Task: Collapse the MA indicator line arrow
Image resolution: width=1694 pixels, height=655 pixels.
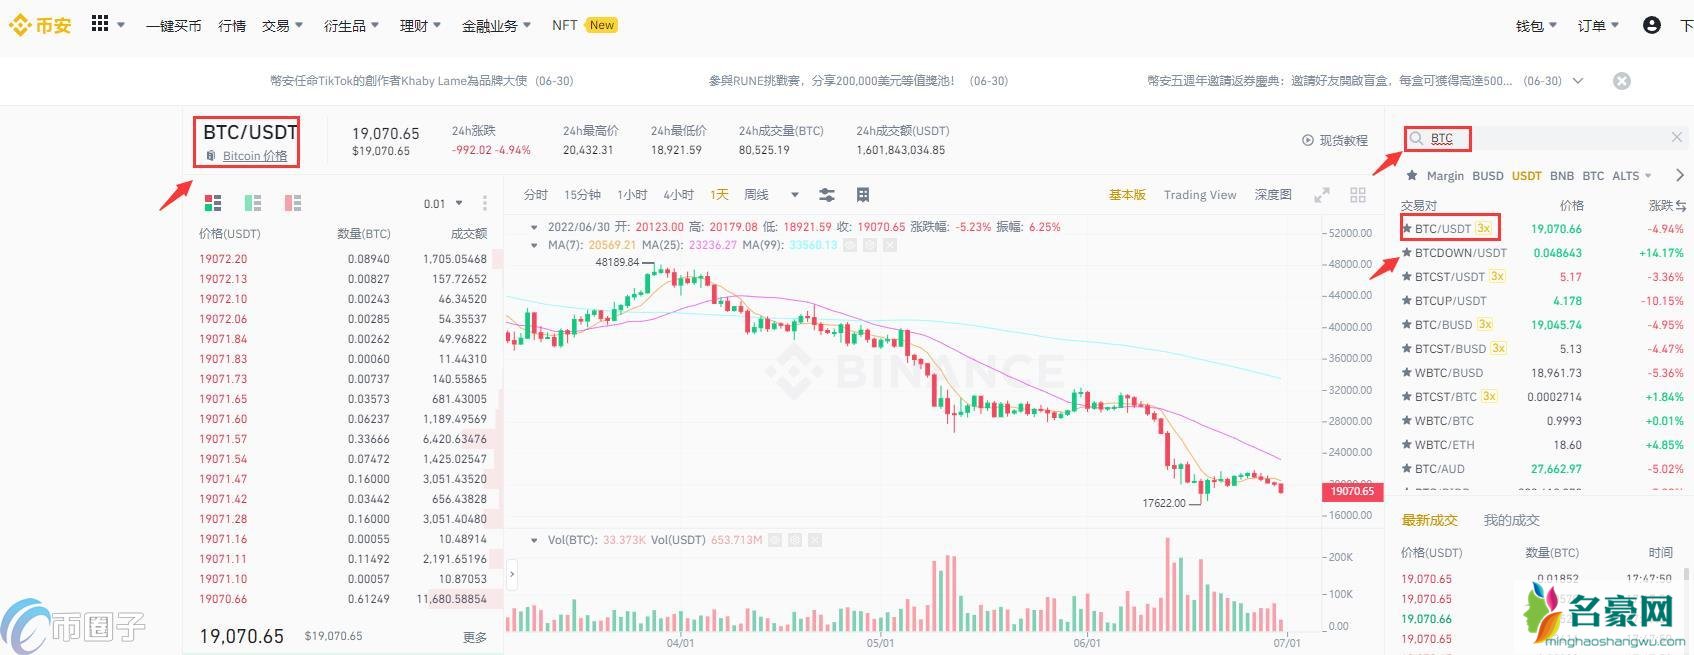Action: coord(534,244)
